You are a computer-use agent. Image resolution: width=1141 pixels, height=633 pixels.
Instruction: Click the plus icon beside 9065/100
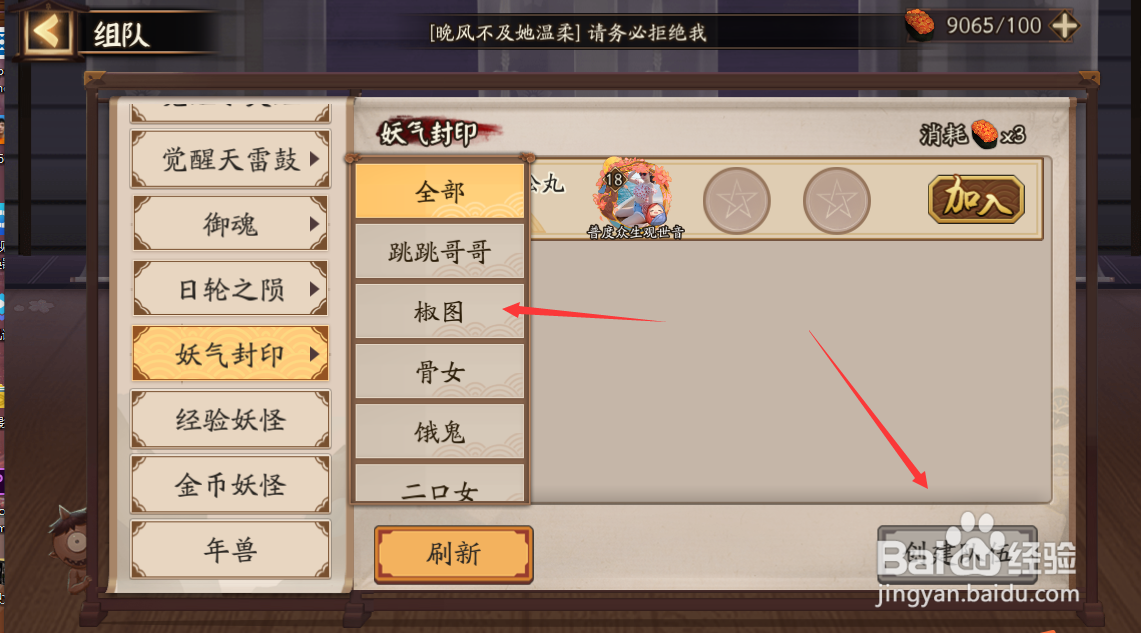click(x=1064, y=26)
